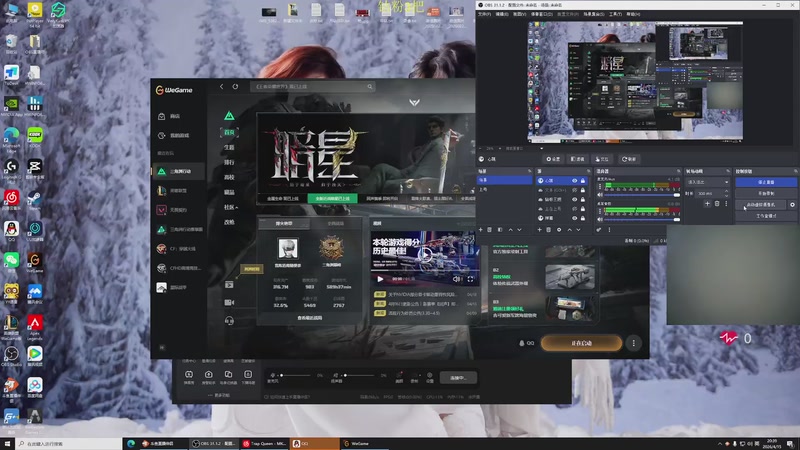
Task: Click the Start Recording button in OBS
Action: 766,193
